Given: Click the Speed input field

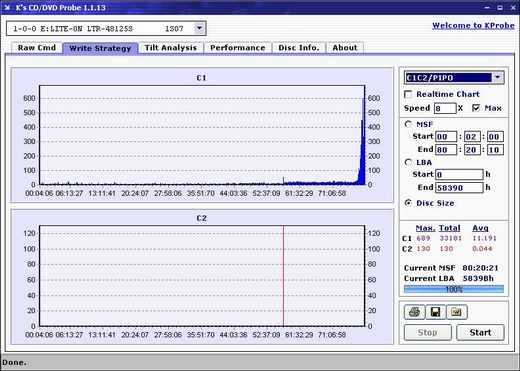Looking at the screenshot, I should click(x=445, y=108).
